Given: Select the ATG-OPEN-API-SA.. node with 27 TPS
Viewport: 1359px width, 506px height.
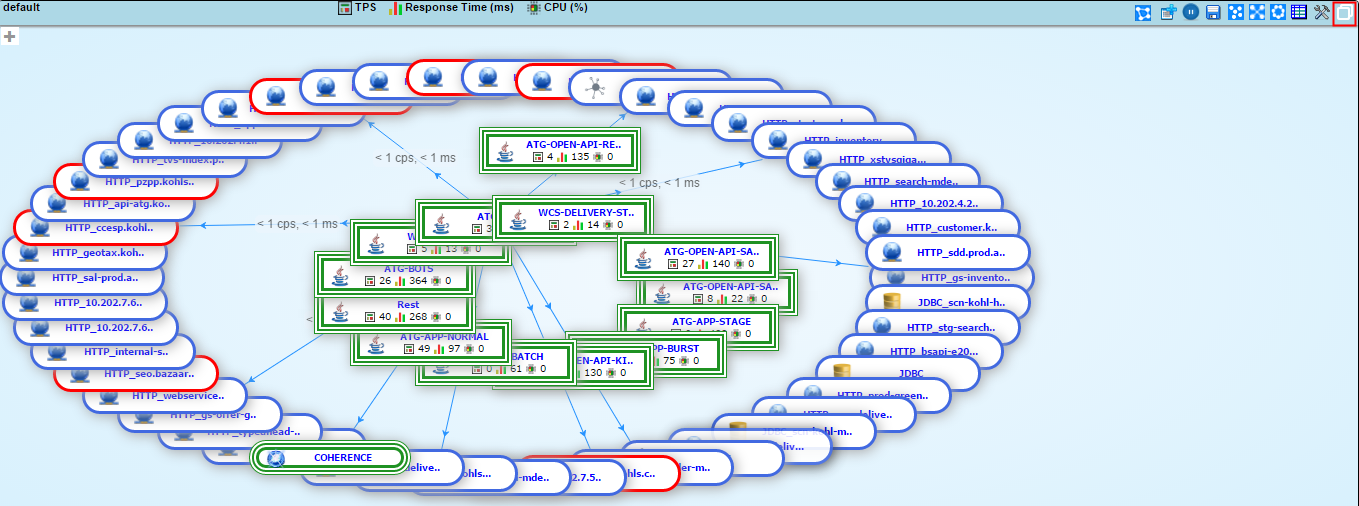Looking at the screenshot, I should [x=697, y=257].
